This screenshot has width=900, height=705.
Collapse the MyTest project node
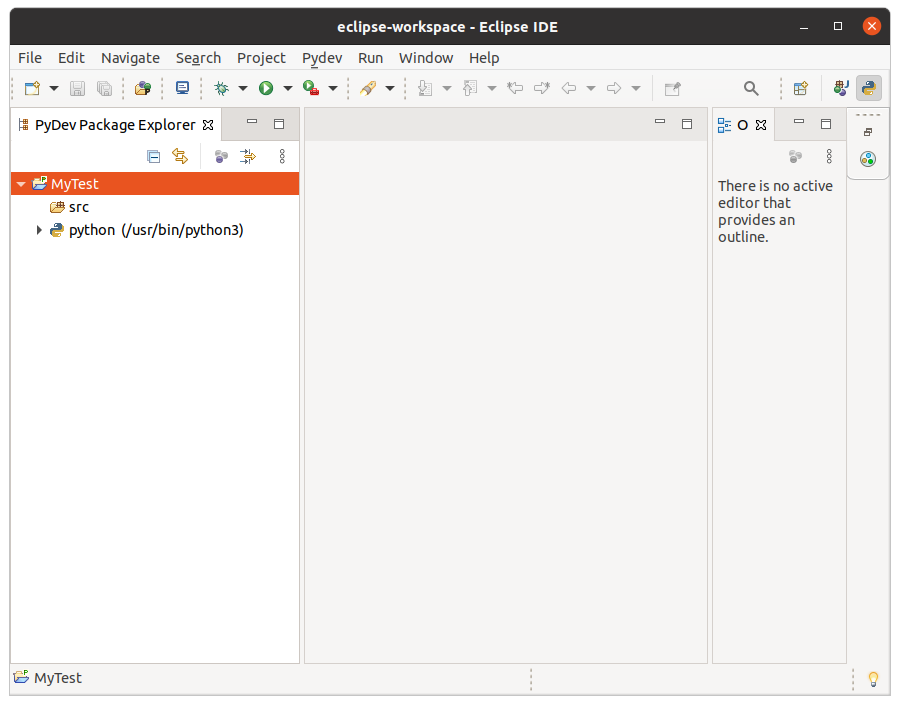pos(21,184)
